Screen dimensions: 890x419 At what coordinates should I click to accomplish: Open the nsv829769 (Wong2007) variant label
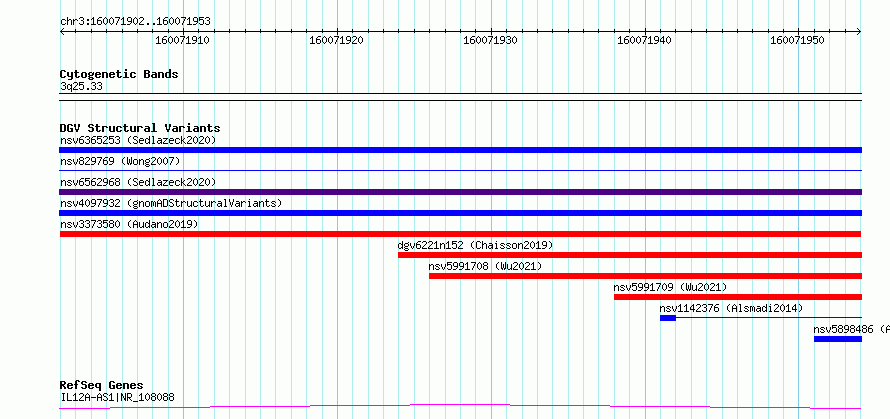coord(120,161)
